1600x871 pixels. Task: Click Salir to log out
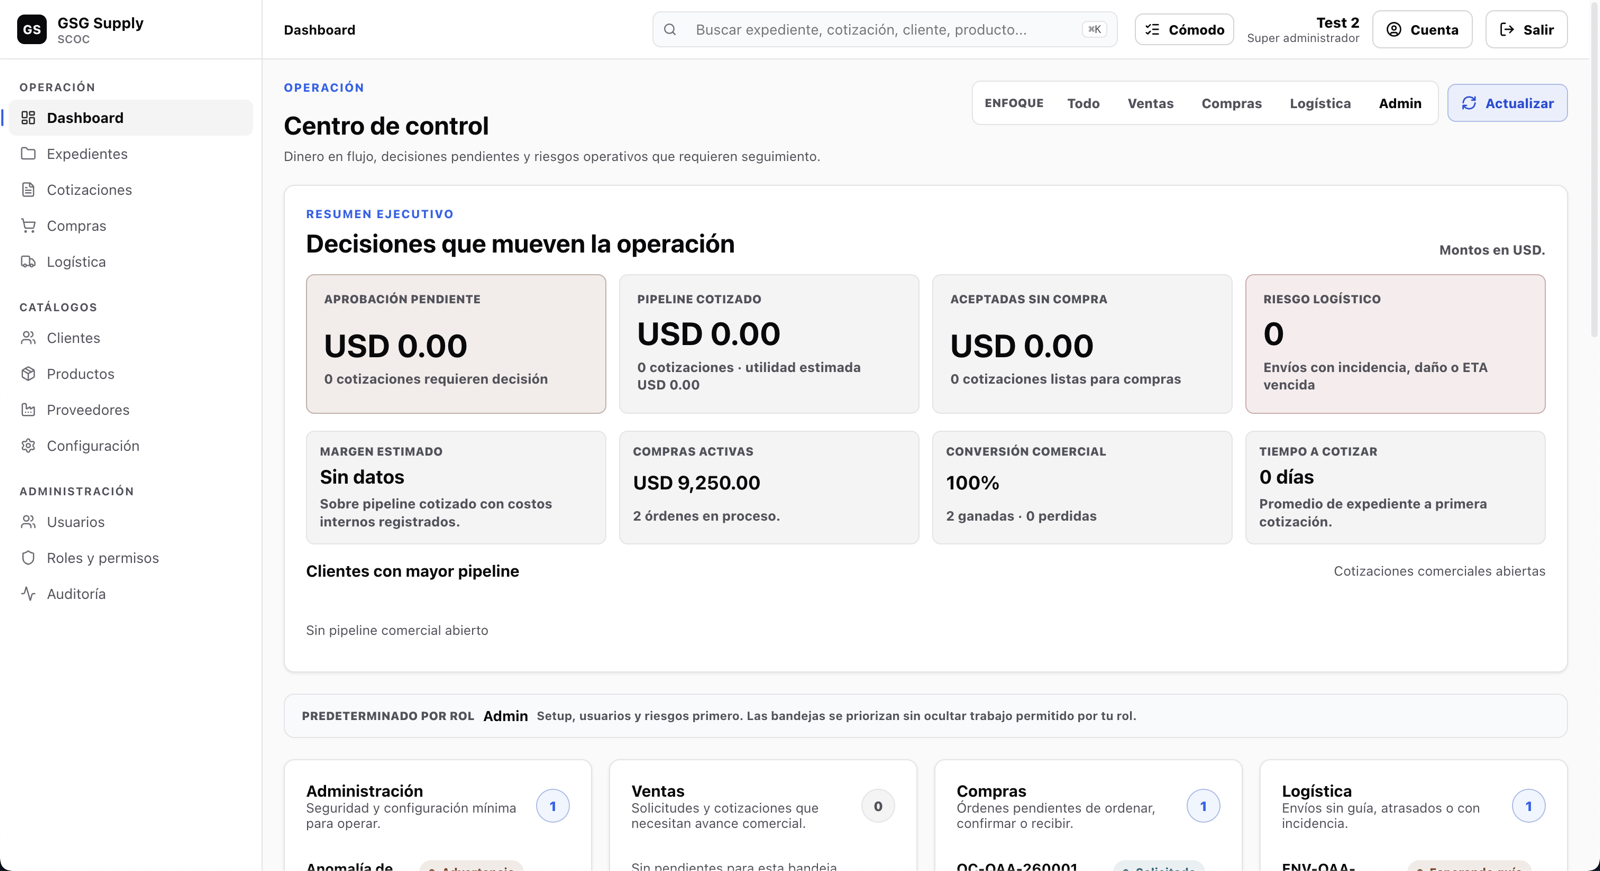pyautogui.click(x=1526, y=30)
